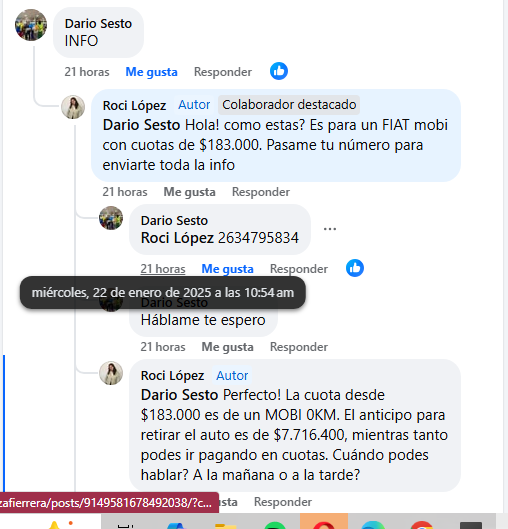The image size is (508, 529).
Task: Reply to Roci López's FIAT mobi comment
Action: point(261,192)
